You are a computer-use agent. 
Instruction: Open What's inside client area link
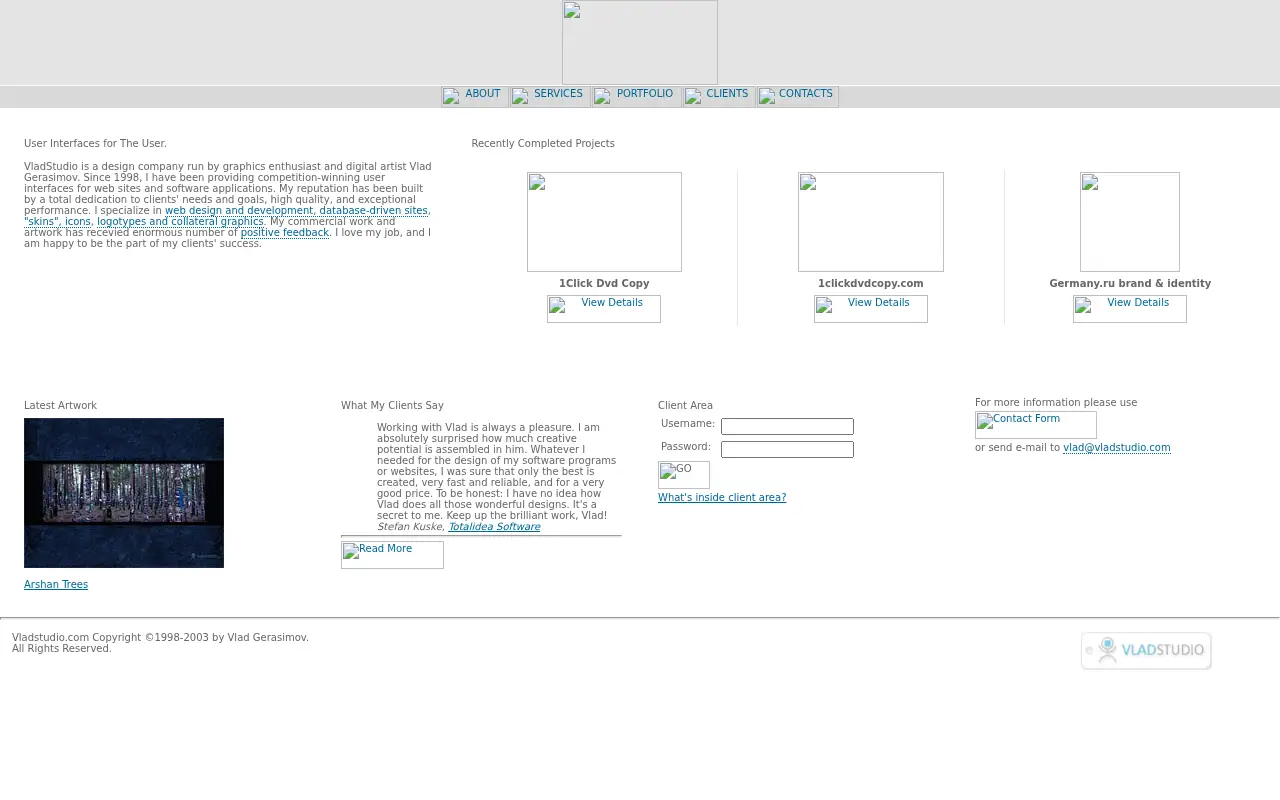pyautogui.click(x=722, y=498)
